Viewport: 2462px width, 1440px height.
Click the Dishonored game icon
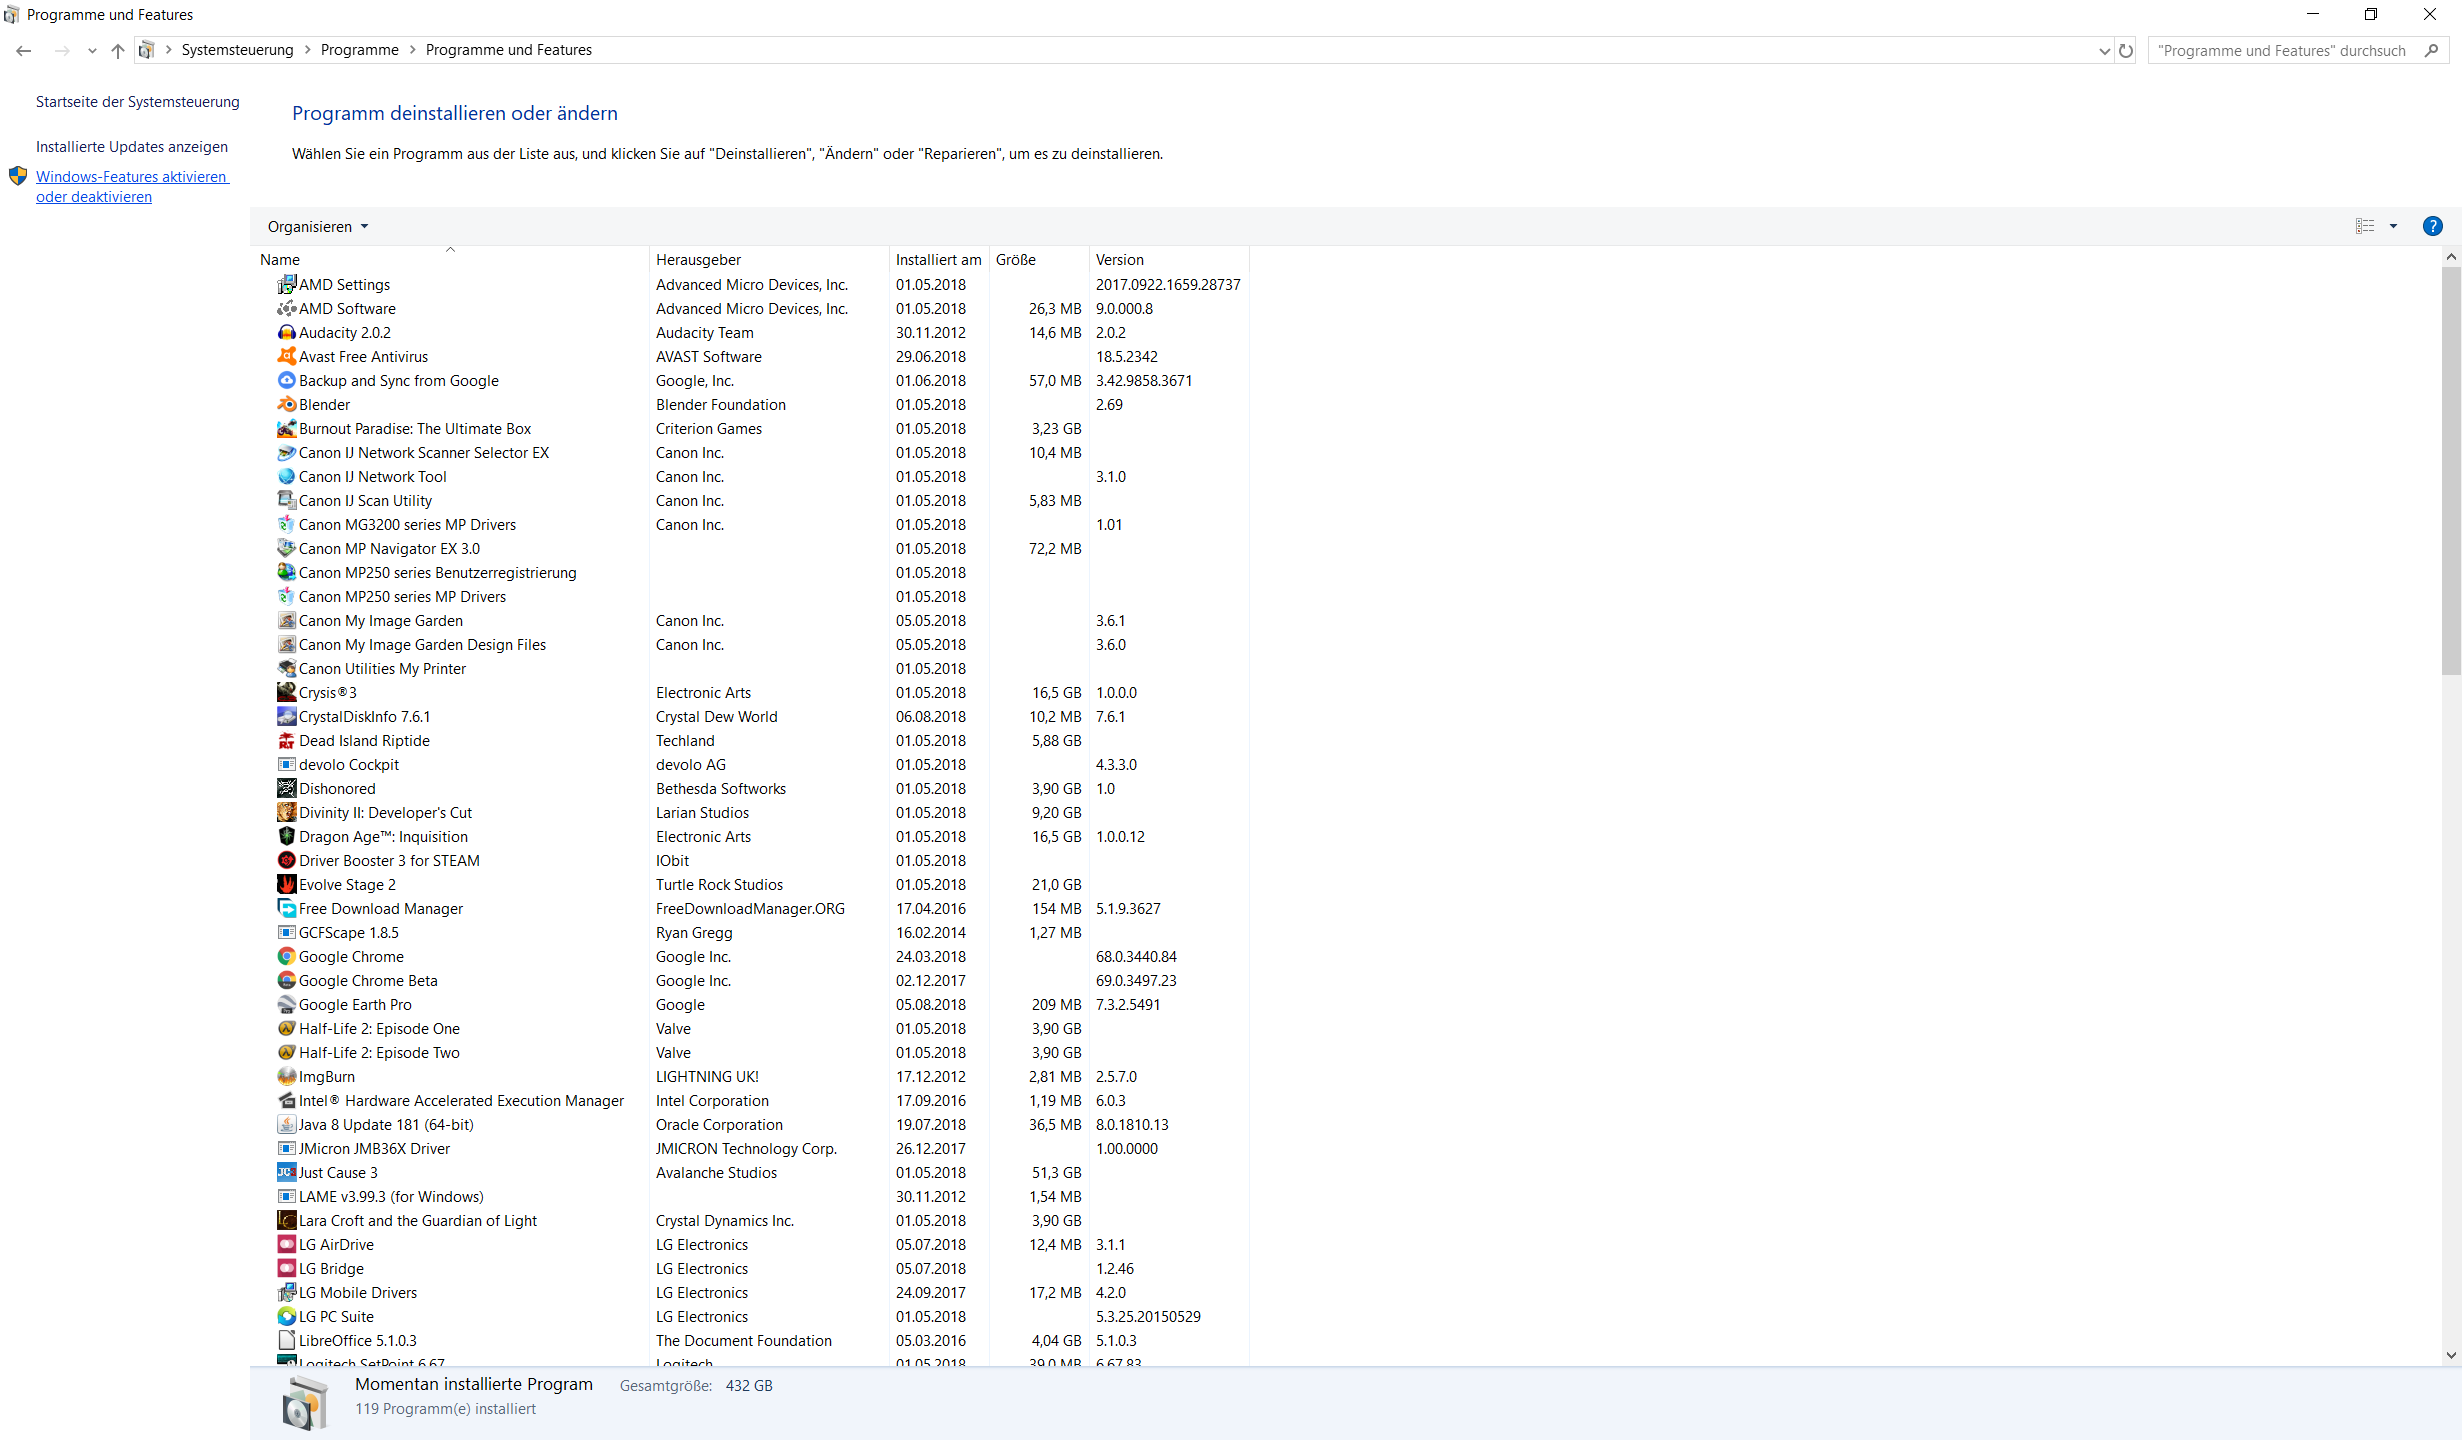286,788
